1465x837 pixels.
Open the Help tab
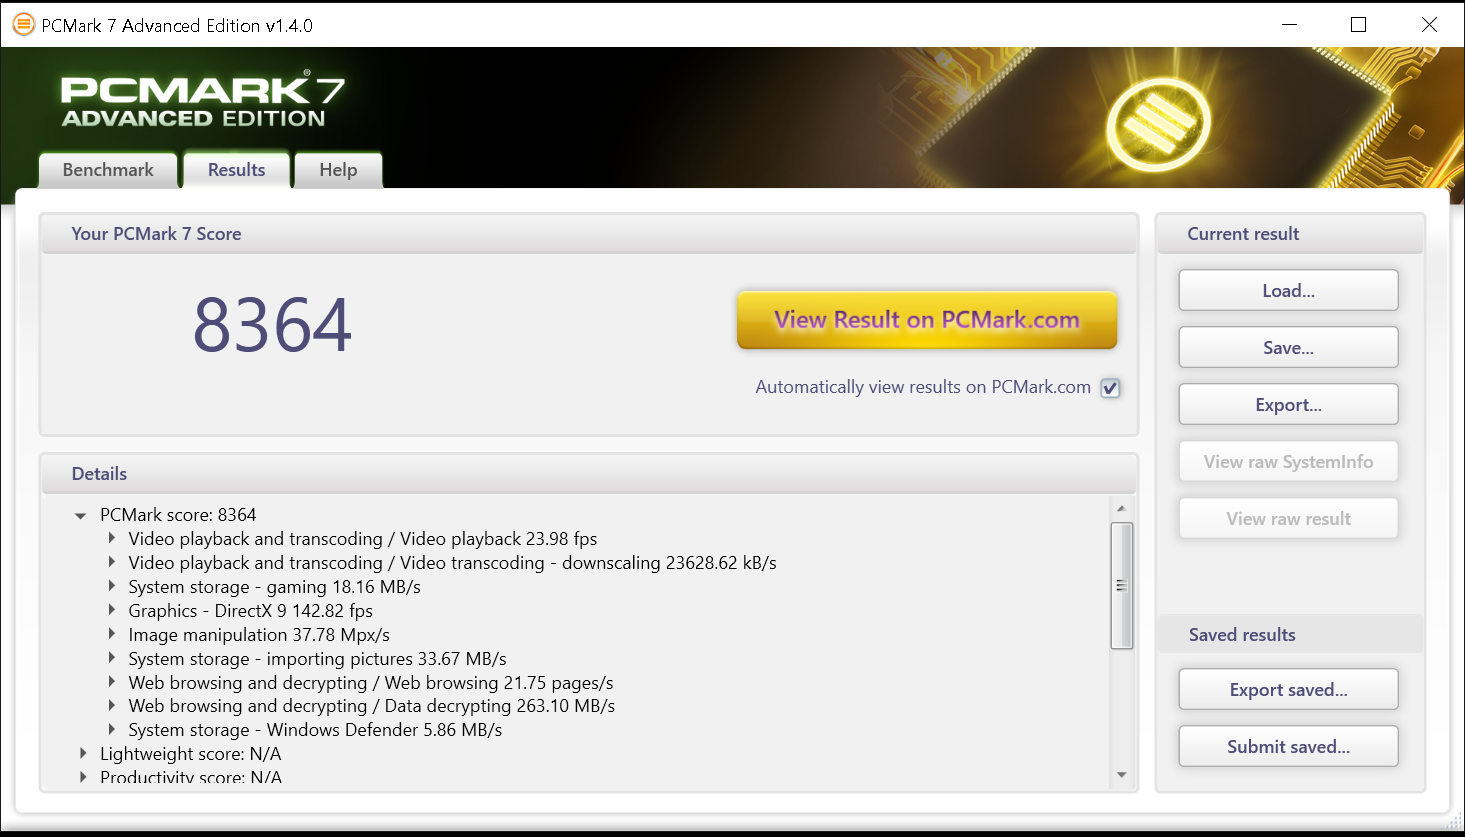coord(338,170)
